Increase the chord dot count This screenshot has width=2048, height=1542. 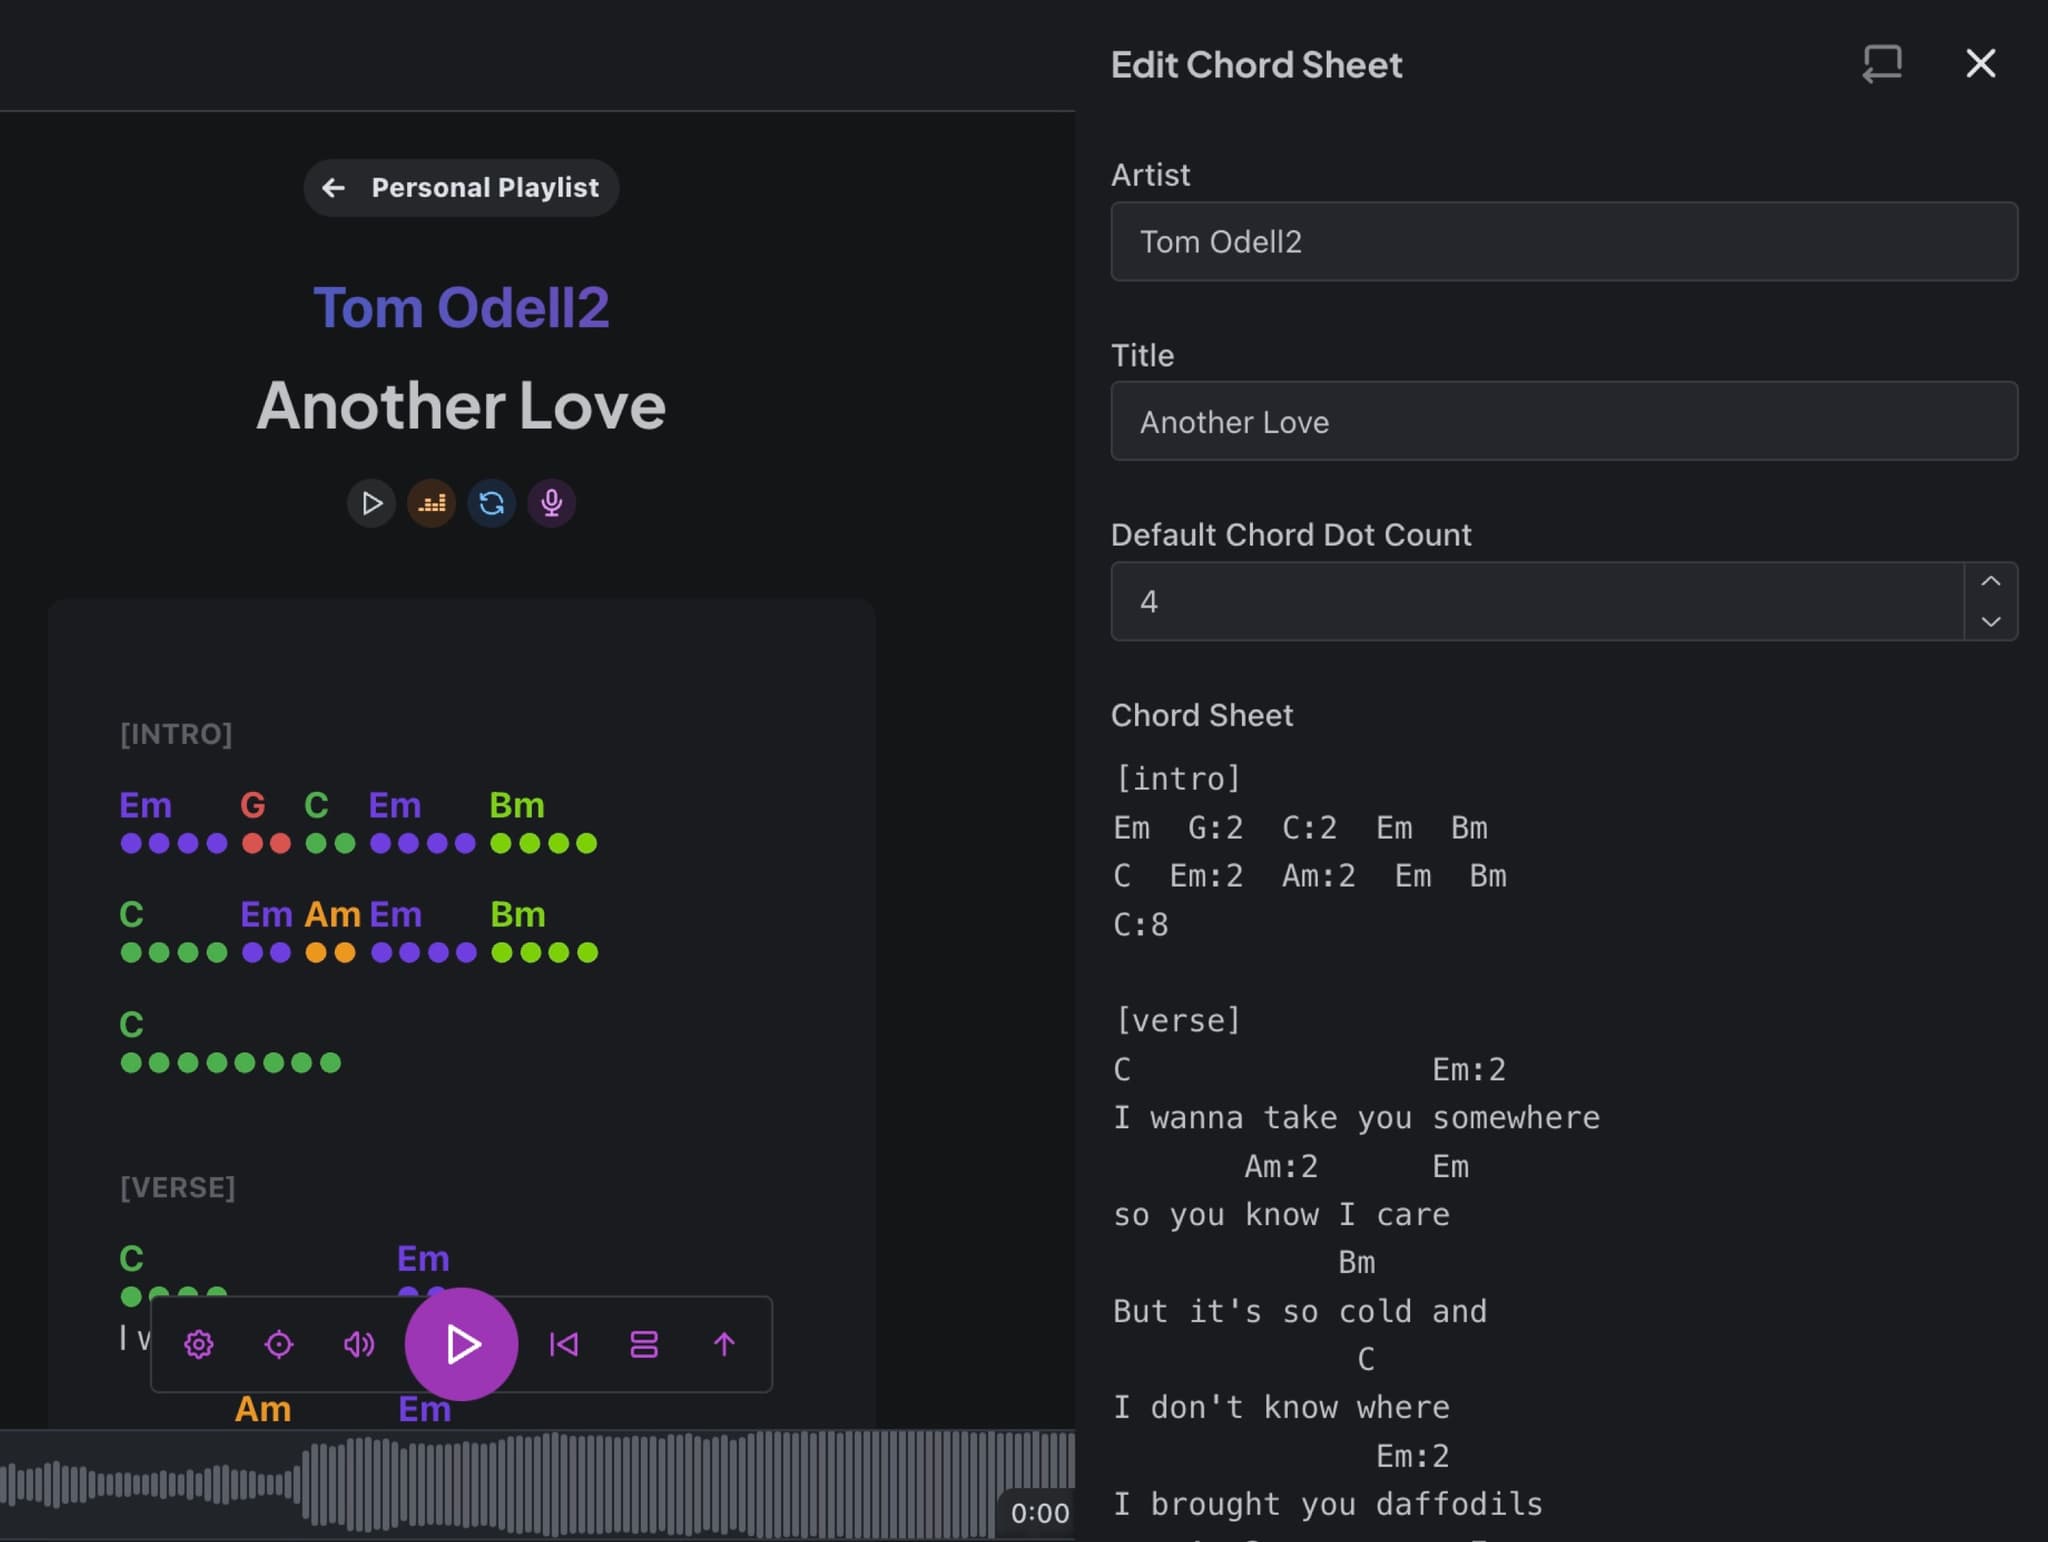[x=1991, y=581]
